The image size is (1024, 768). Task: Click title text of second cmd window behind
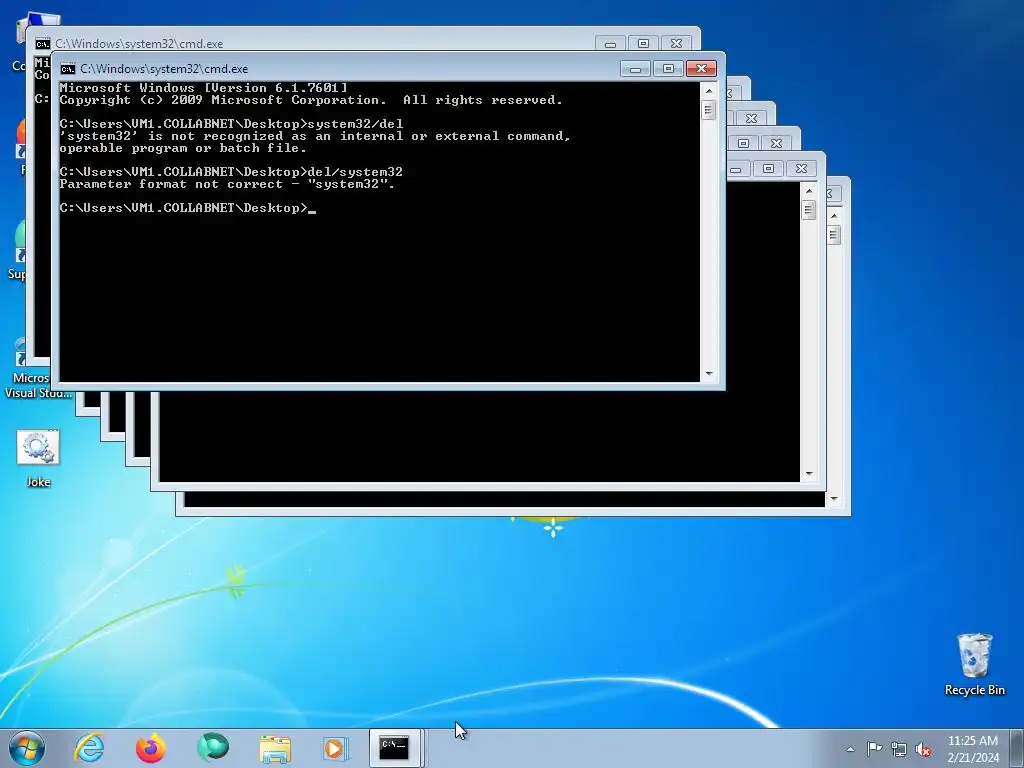(139, 44)
